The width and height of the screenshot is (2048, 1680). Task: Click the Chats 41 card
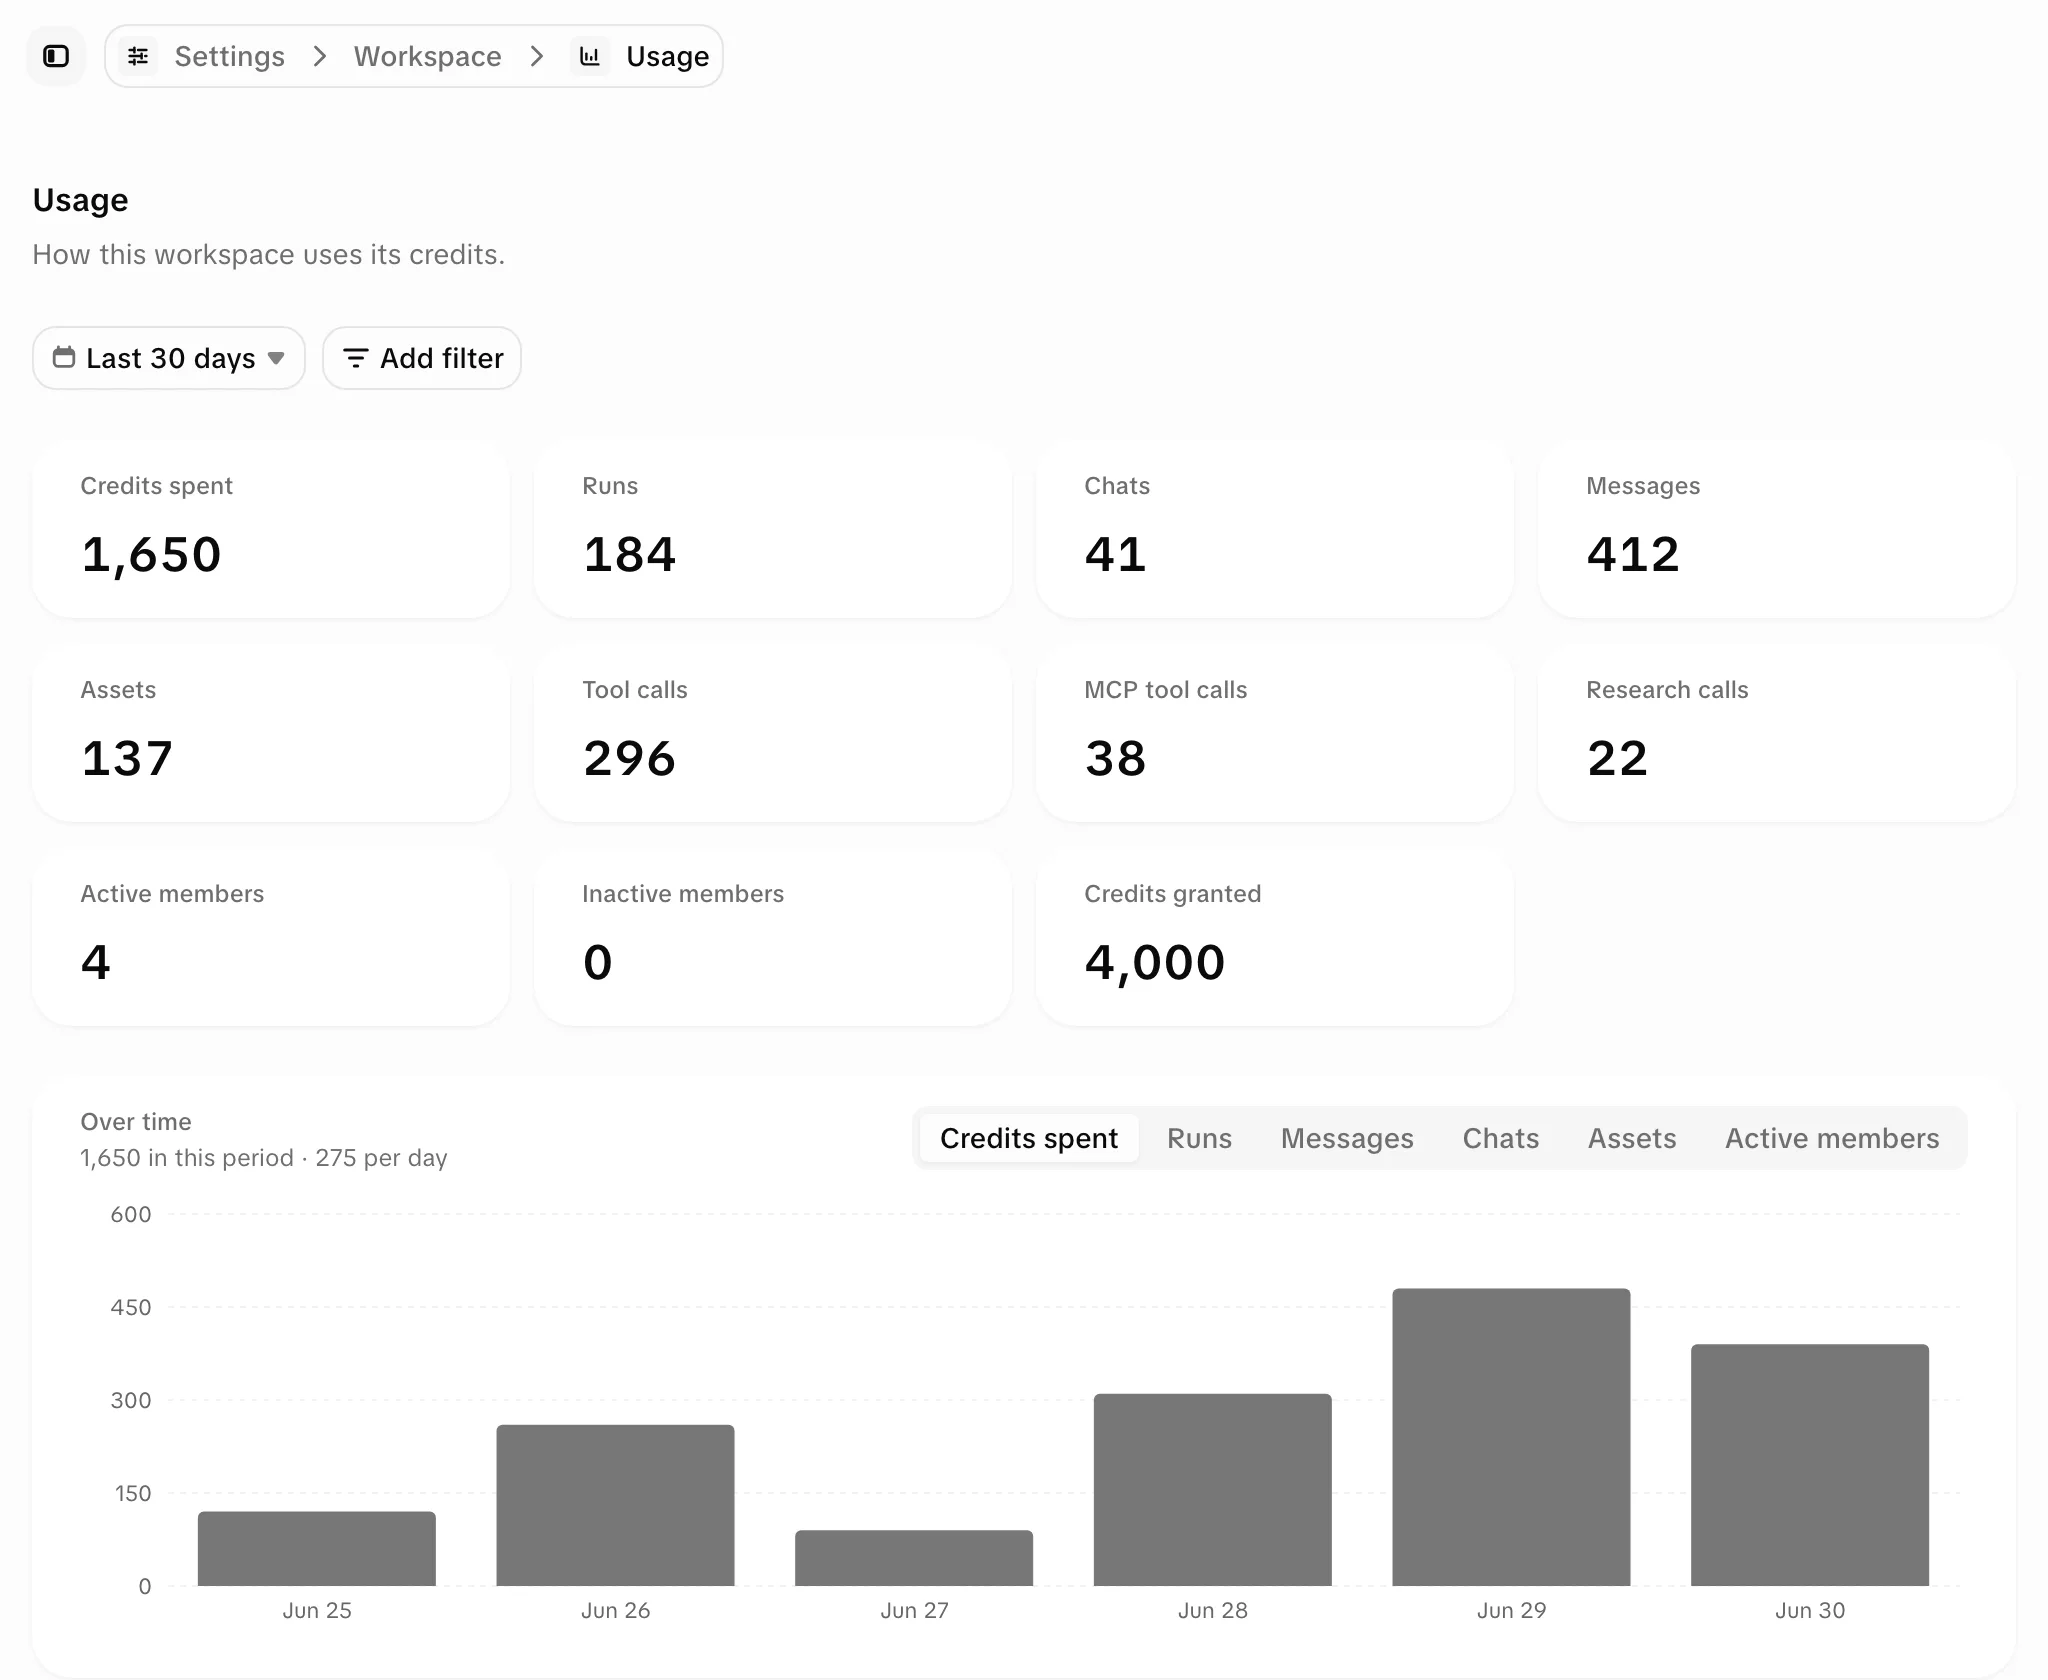tap(1275, 530)
